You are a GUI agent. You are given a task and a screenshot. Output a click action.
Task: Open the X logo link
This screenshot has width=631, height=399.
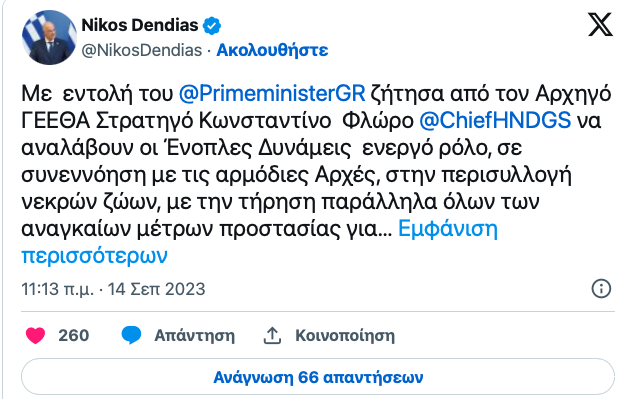[x=600, y=25]
